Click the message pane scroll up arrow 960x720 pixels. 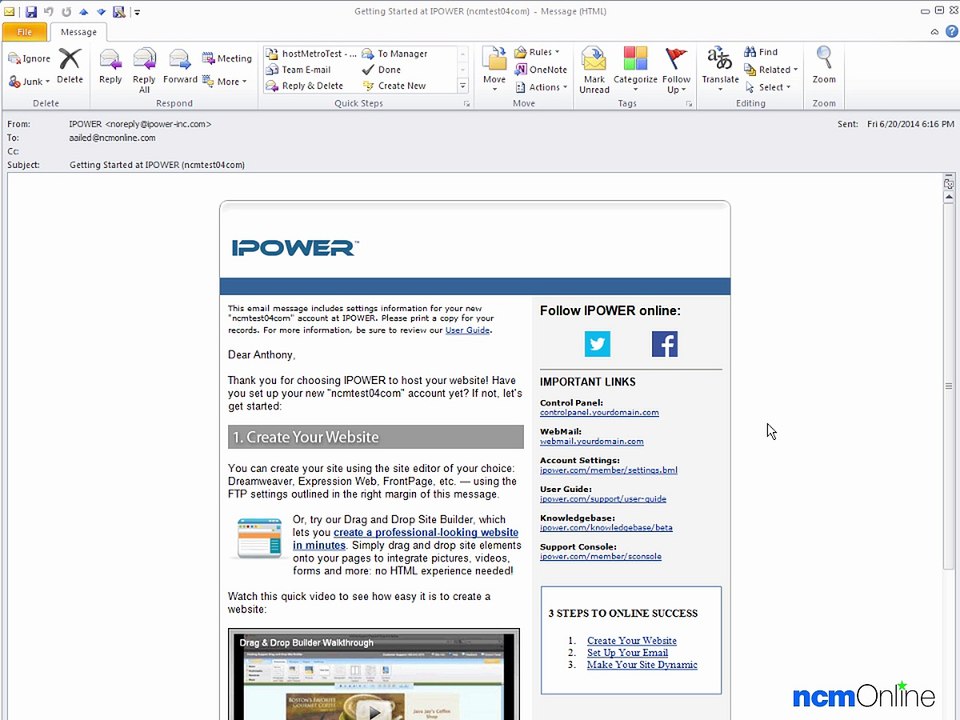(948, 197)
